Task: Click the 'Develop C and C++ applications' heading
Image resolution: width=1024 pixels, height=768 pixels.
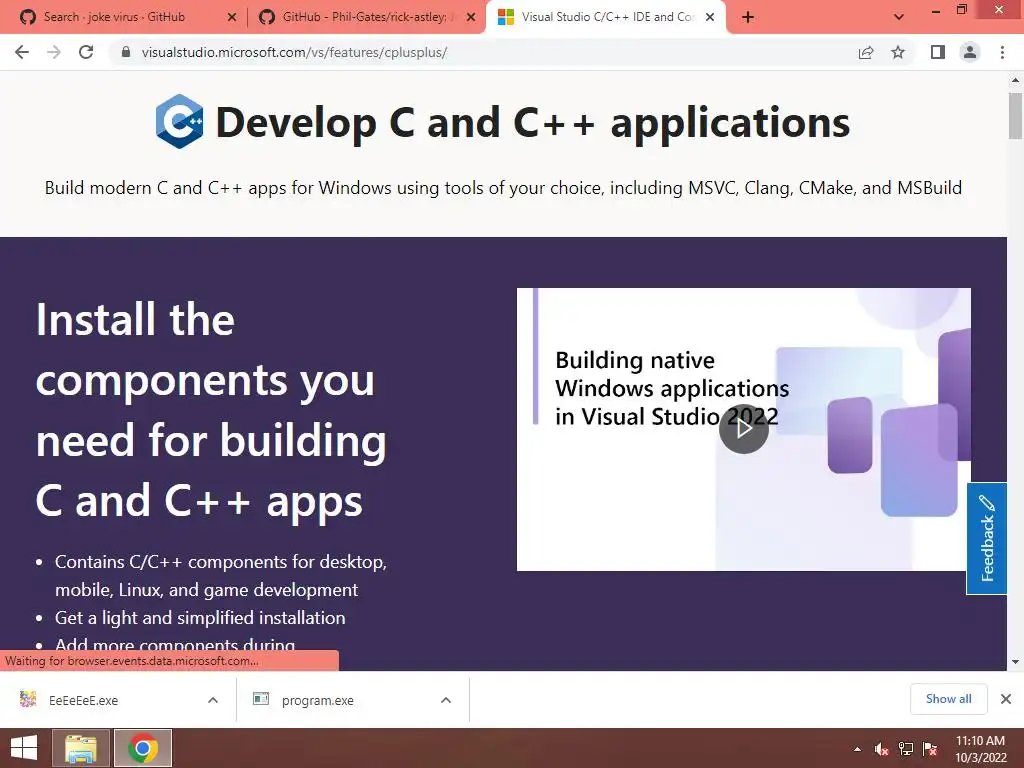Action: coord(532,122)
